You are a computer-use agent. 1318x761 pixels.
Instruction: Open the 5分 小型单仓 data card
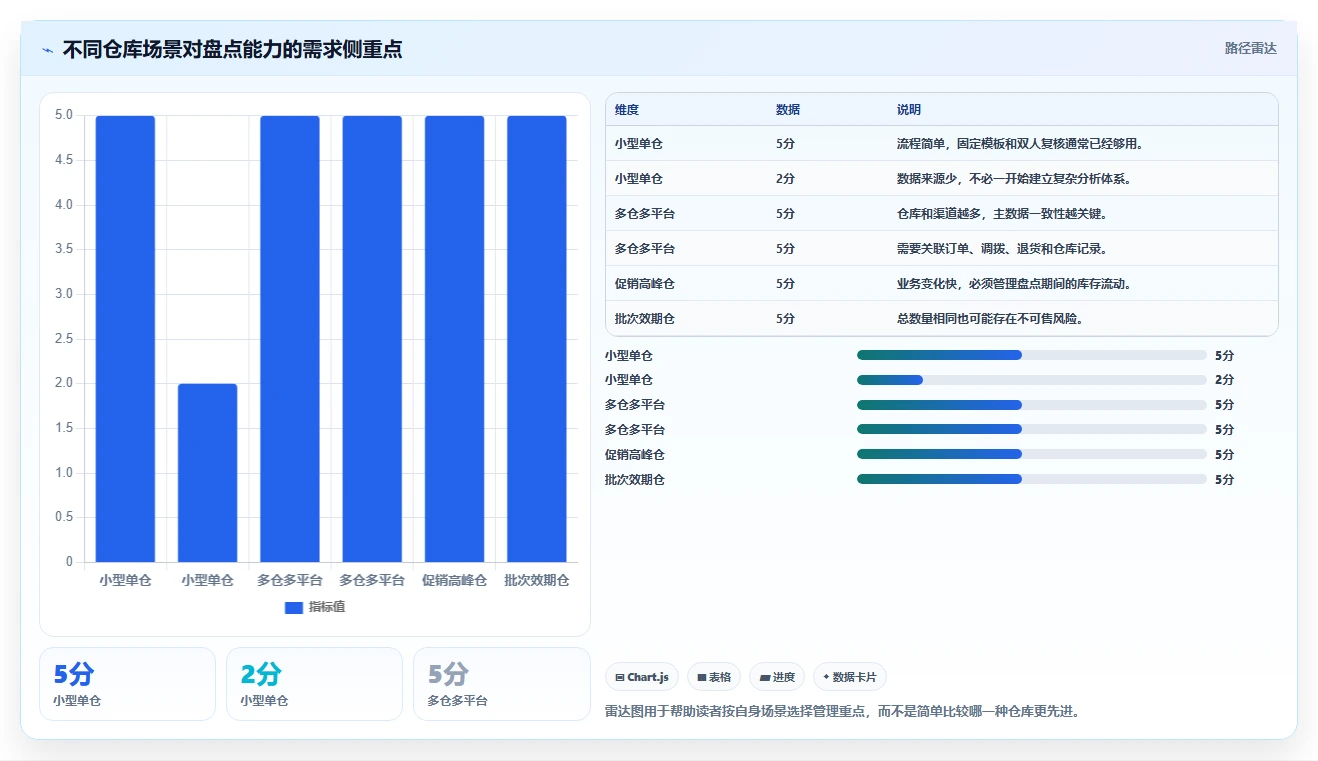pyautogui.click(x=127, y=684)
